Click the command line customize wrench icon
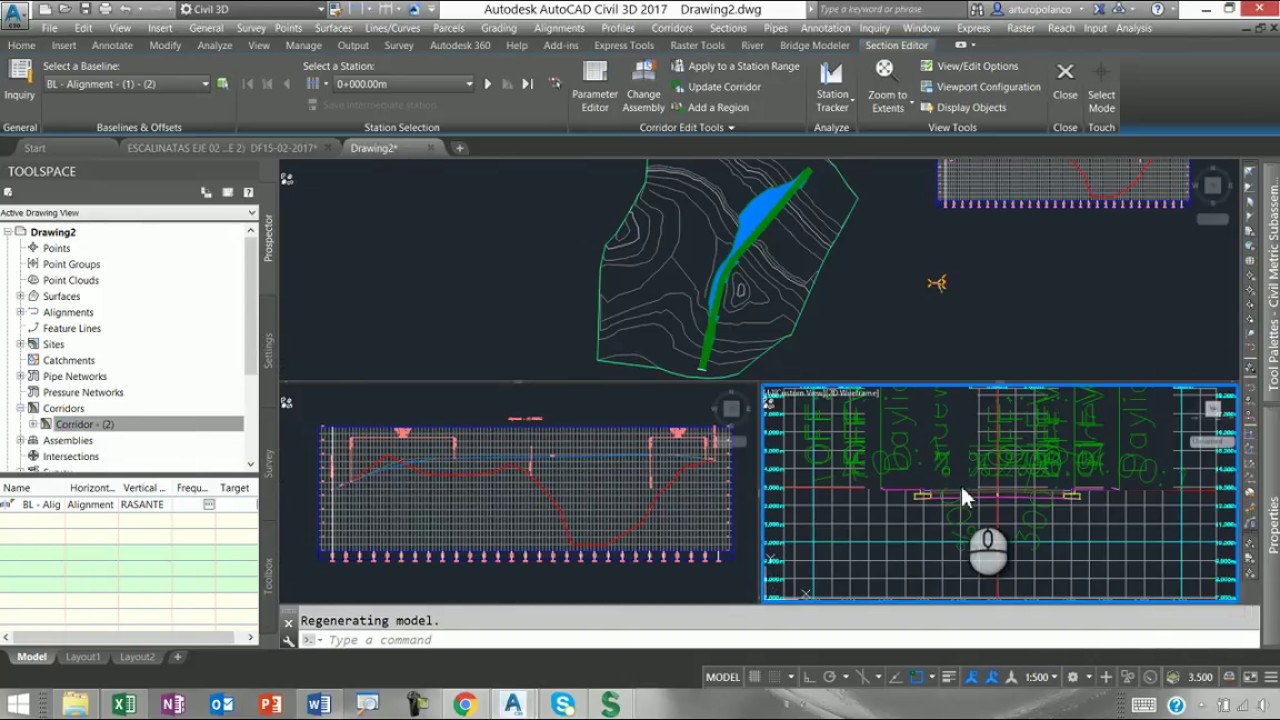1280x720 pixels. pos(288,640)
